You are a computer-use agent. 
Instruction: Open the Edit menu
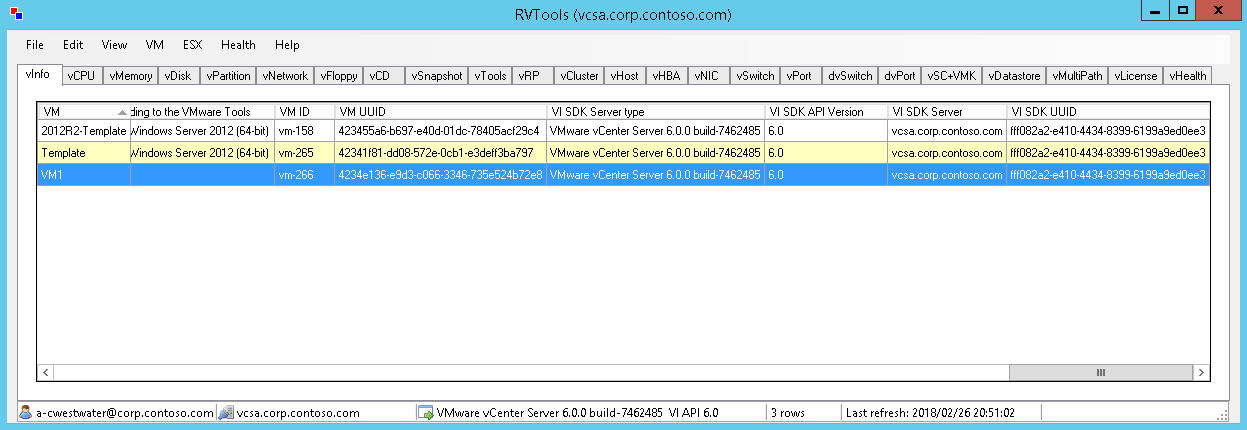[x=73, y=45]
